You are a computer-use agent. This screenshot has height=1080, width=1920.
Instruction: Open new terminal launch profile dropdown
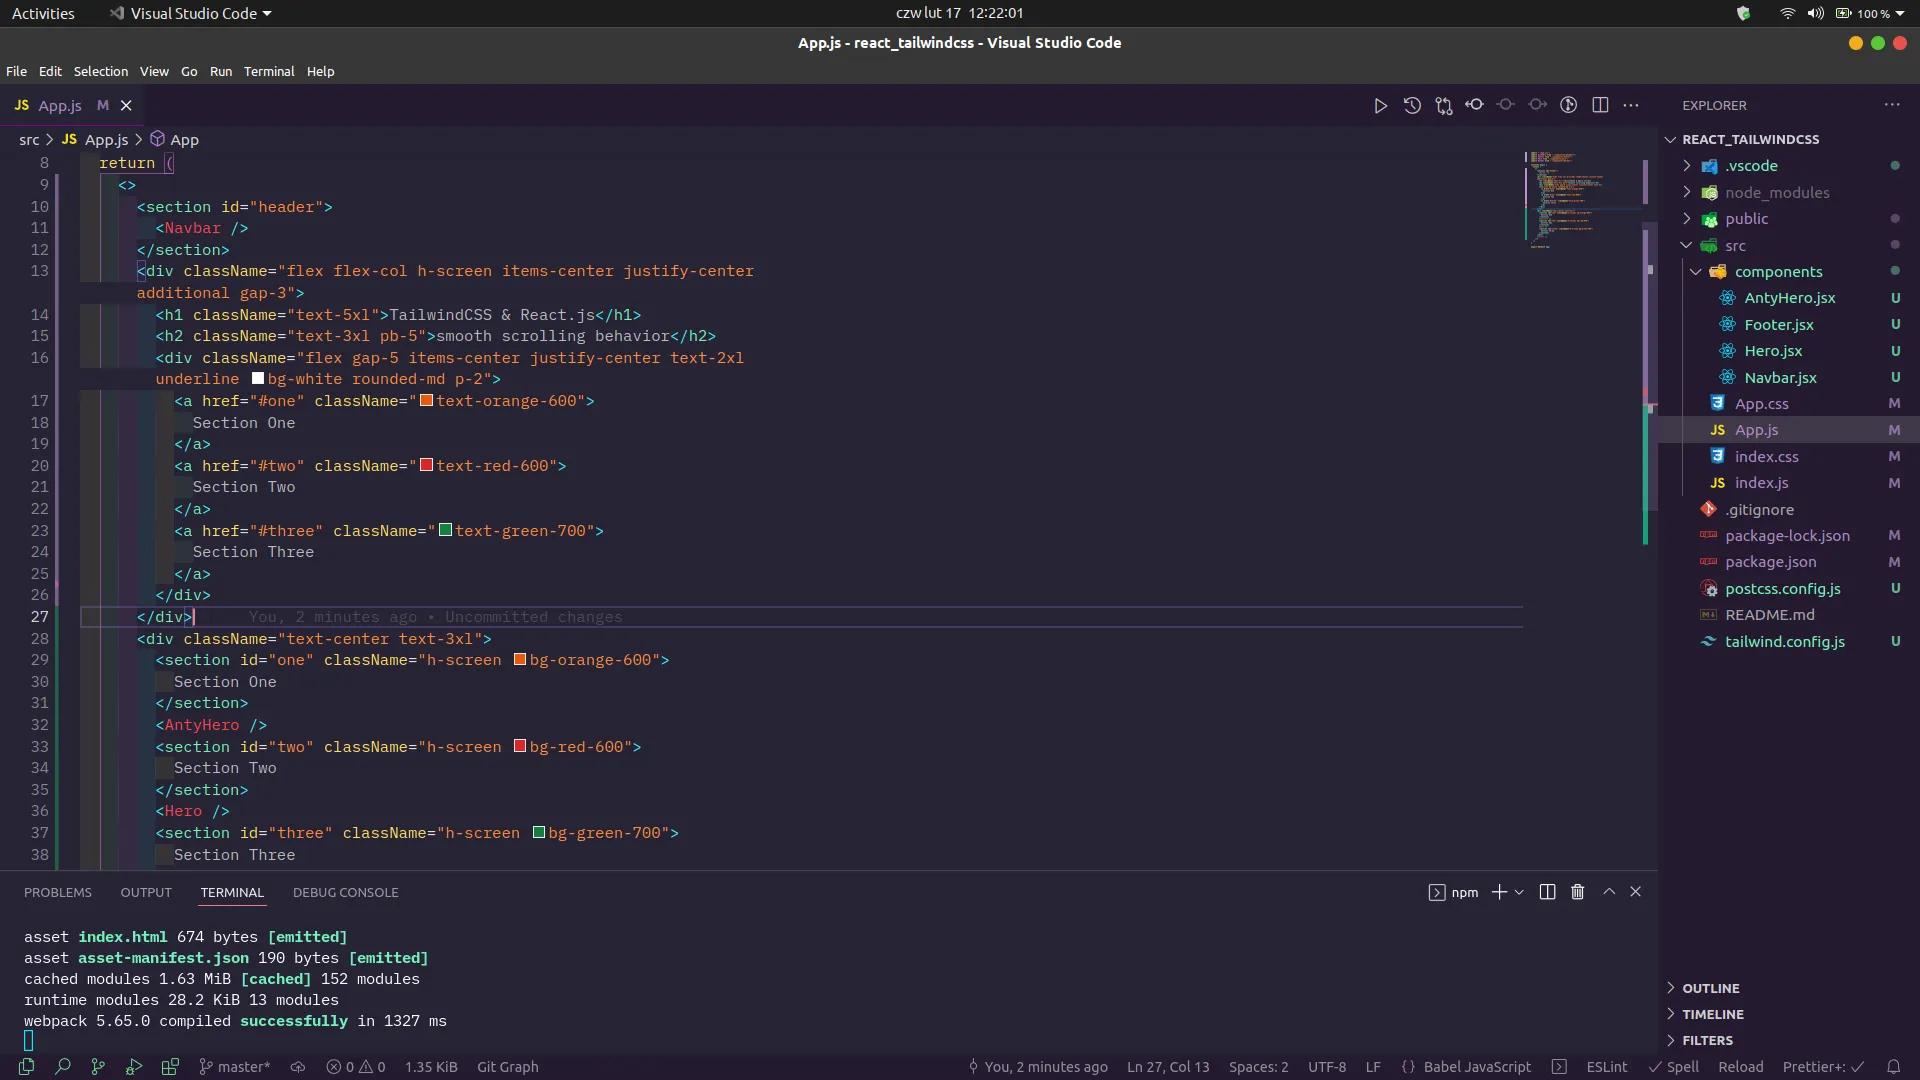pos(1519,892)
